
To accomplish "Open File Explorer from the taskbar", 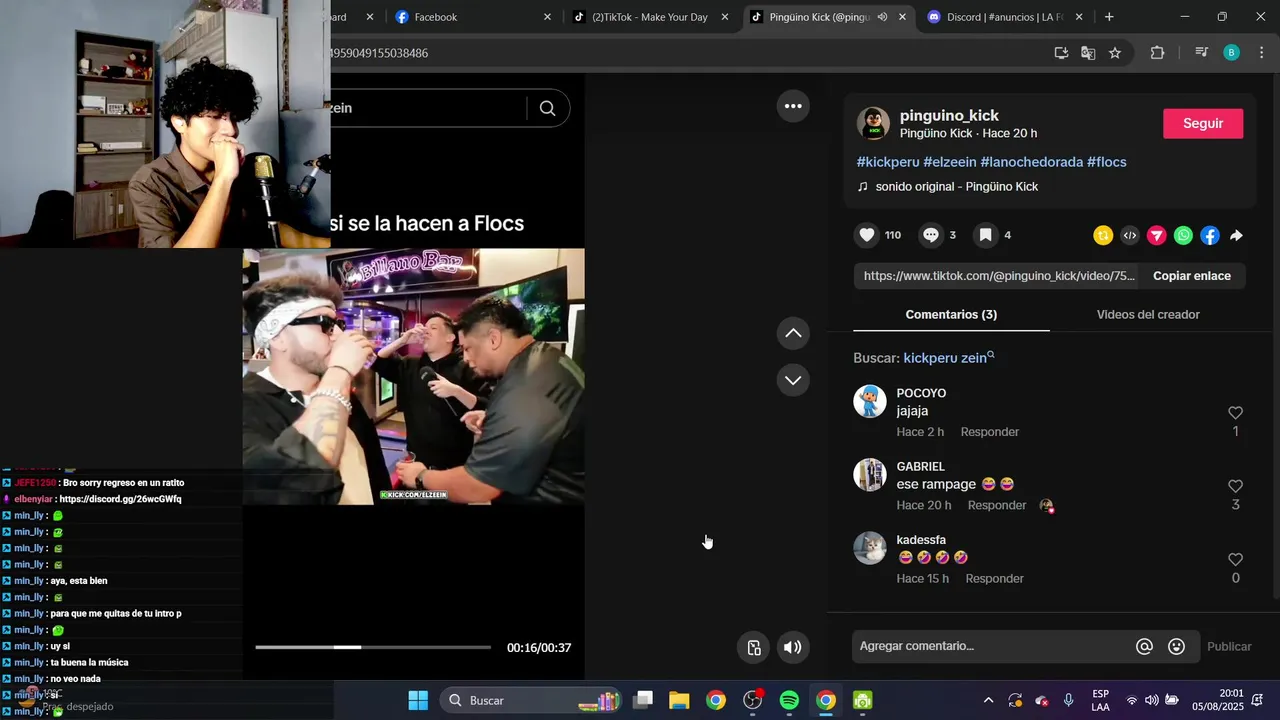I will click(679, 700).
